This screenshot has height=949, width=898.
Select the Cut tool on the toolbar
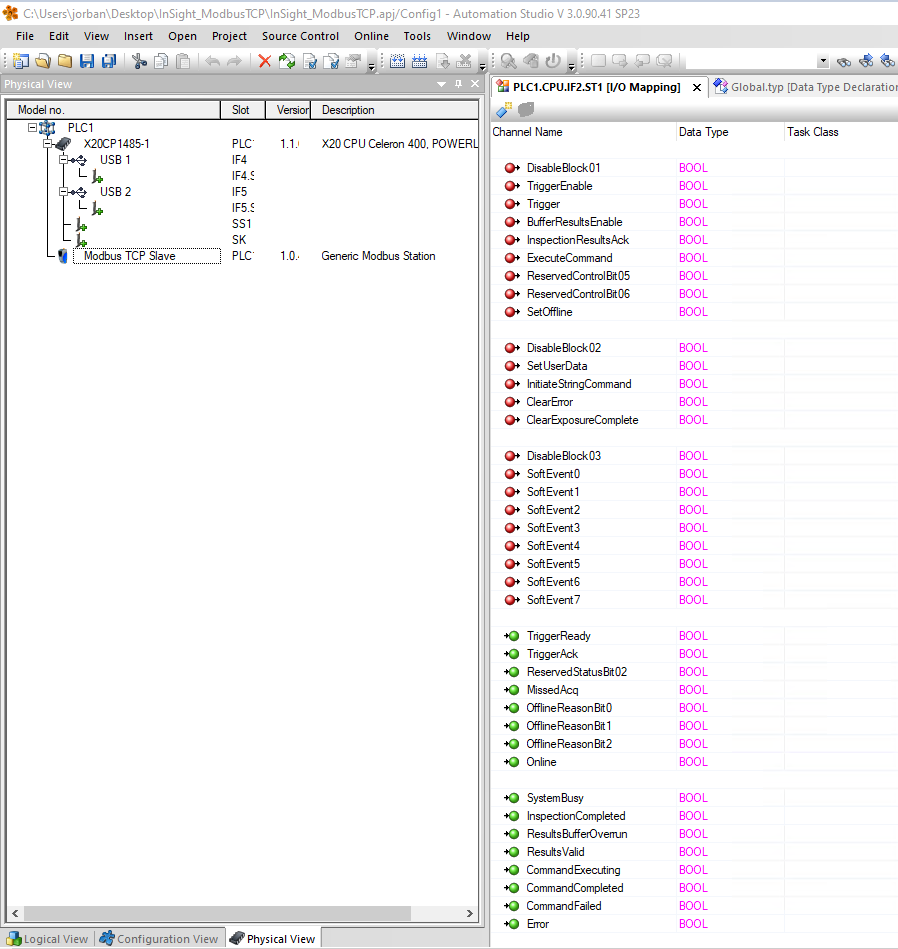(x=139, y=61)
